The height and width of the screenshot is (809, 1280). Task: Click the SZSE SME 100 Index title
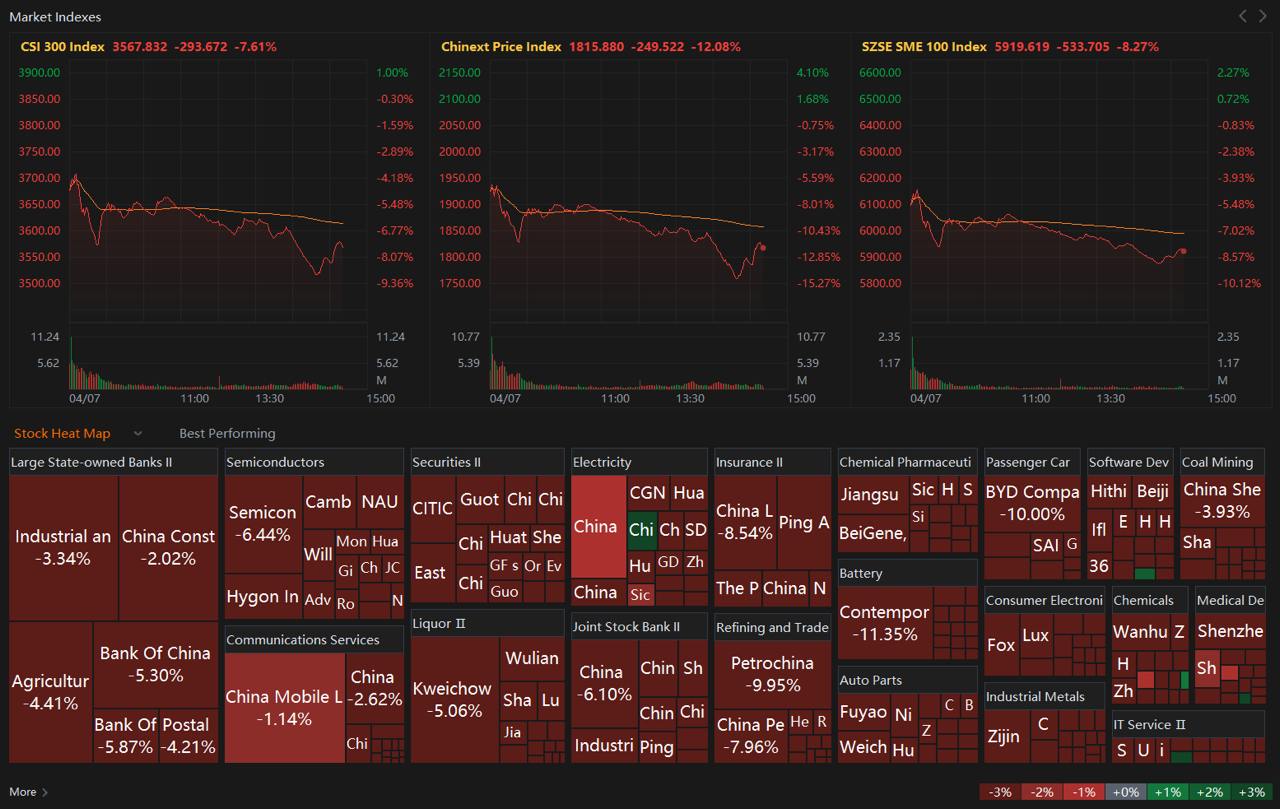924,47
